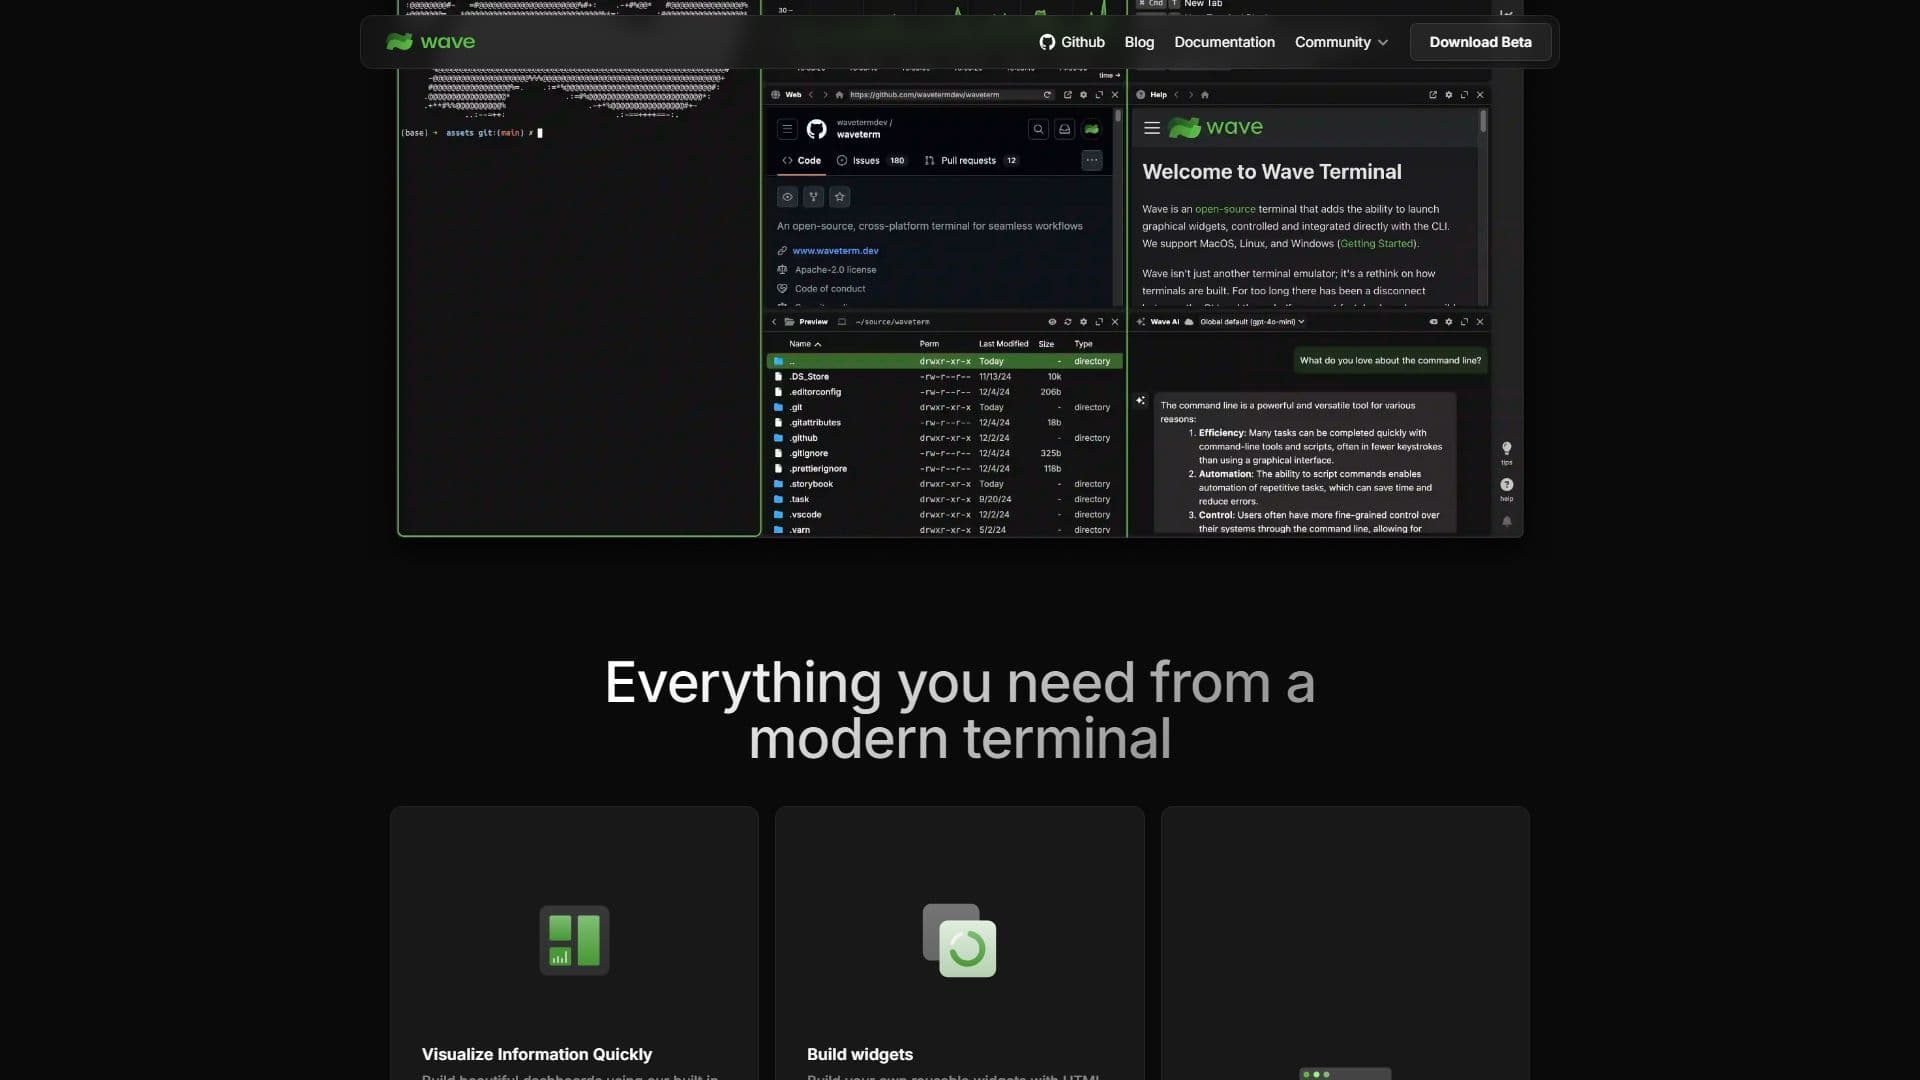
Task: Refresh the Preview block directory listing
Action: 1068,322
